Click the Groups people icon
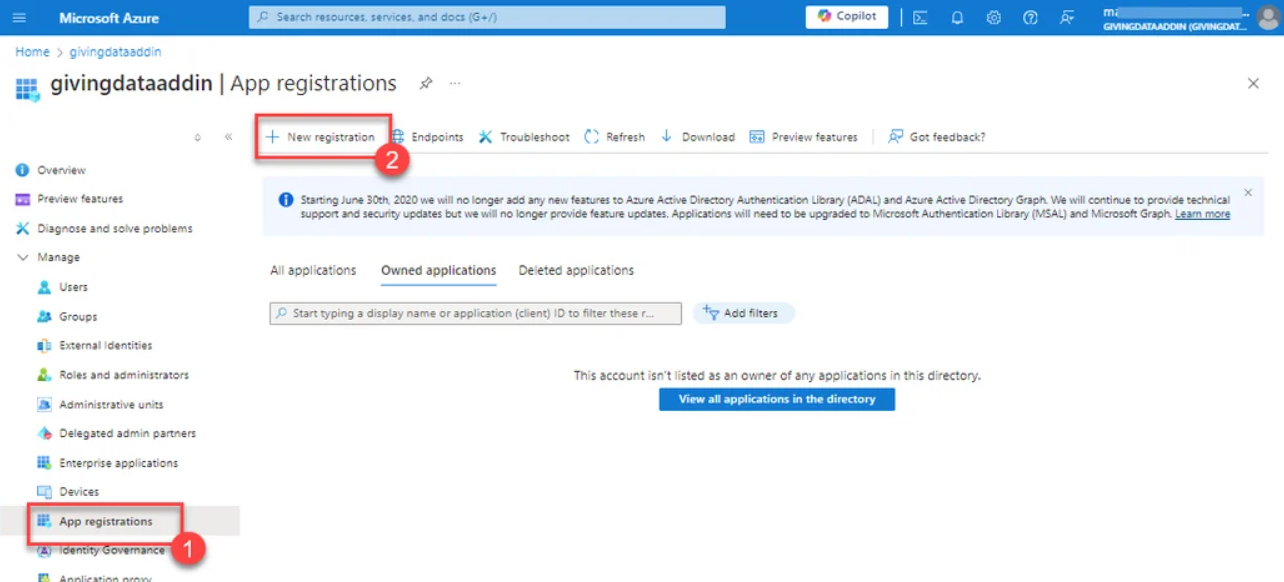1284x582 pixels. (x=44, y=316)
